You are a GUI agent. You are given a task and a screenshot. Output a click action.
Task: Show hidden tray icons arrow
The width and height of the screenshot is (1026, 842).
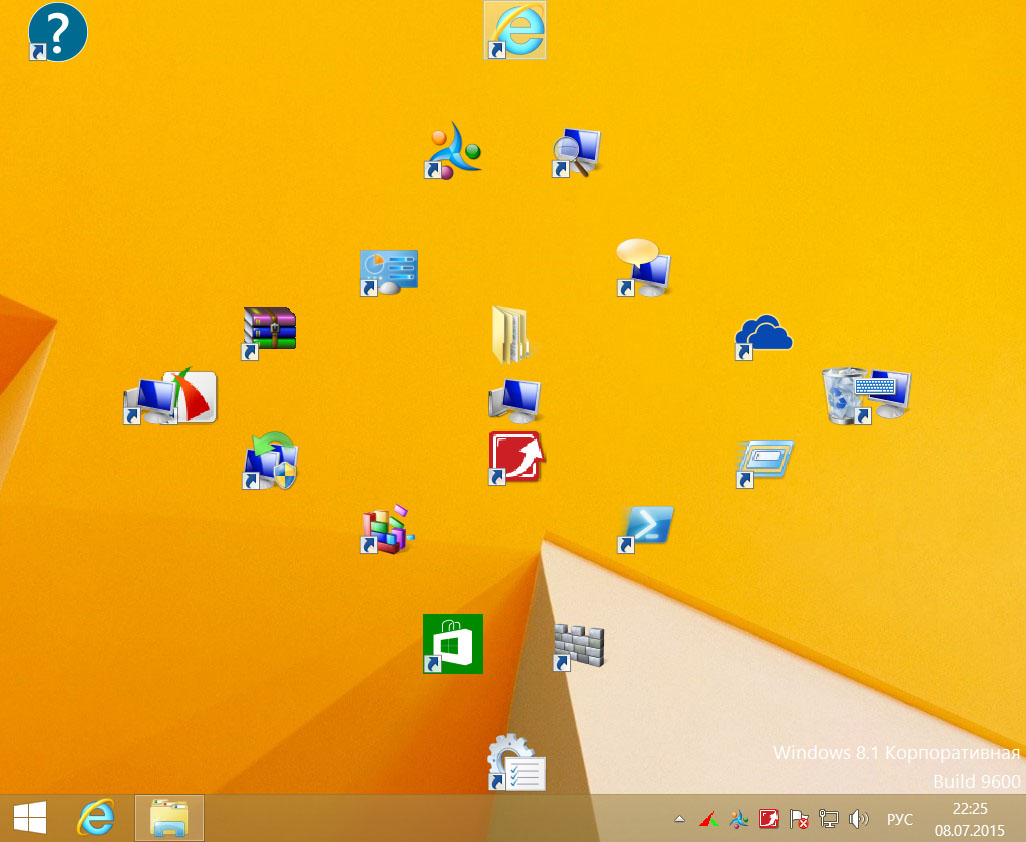click(x=680, y=818)
